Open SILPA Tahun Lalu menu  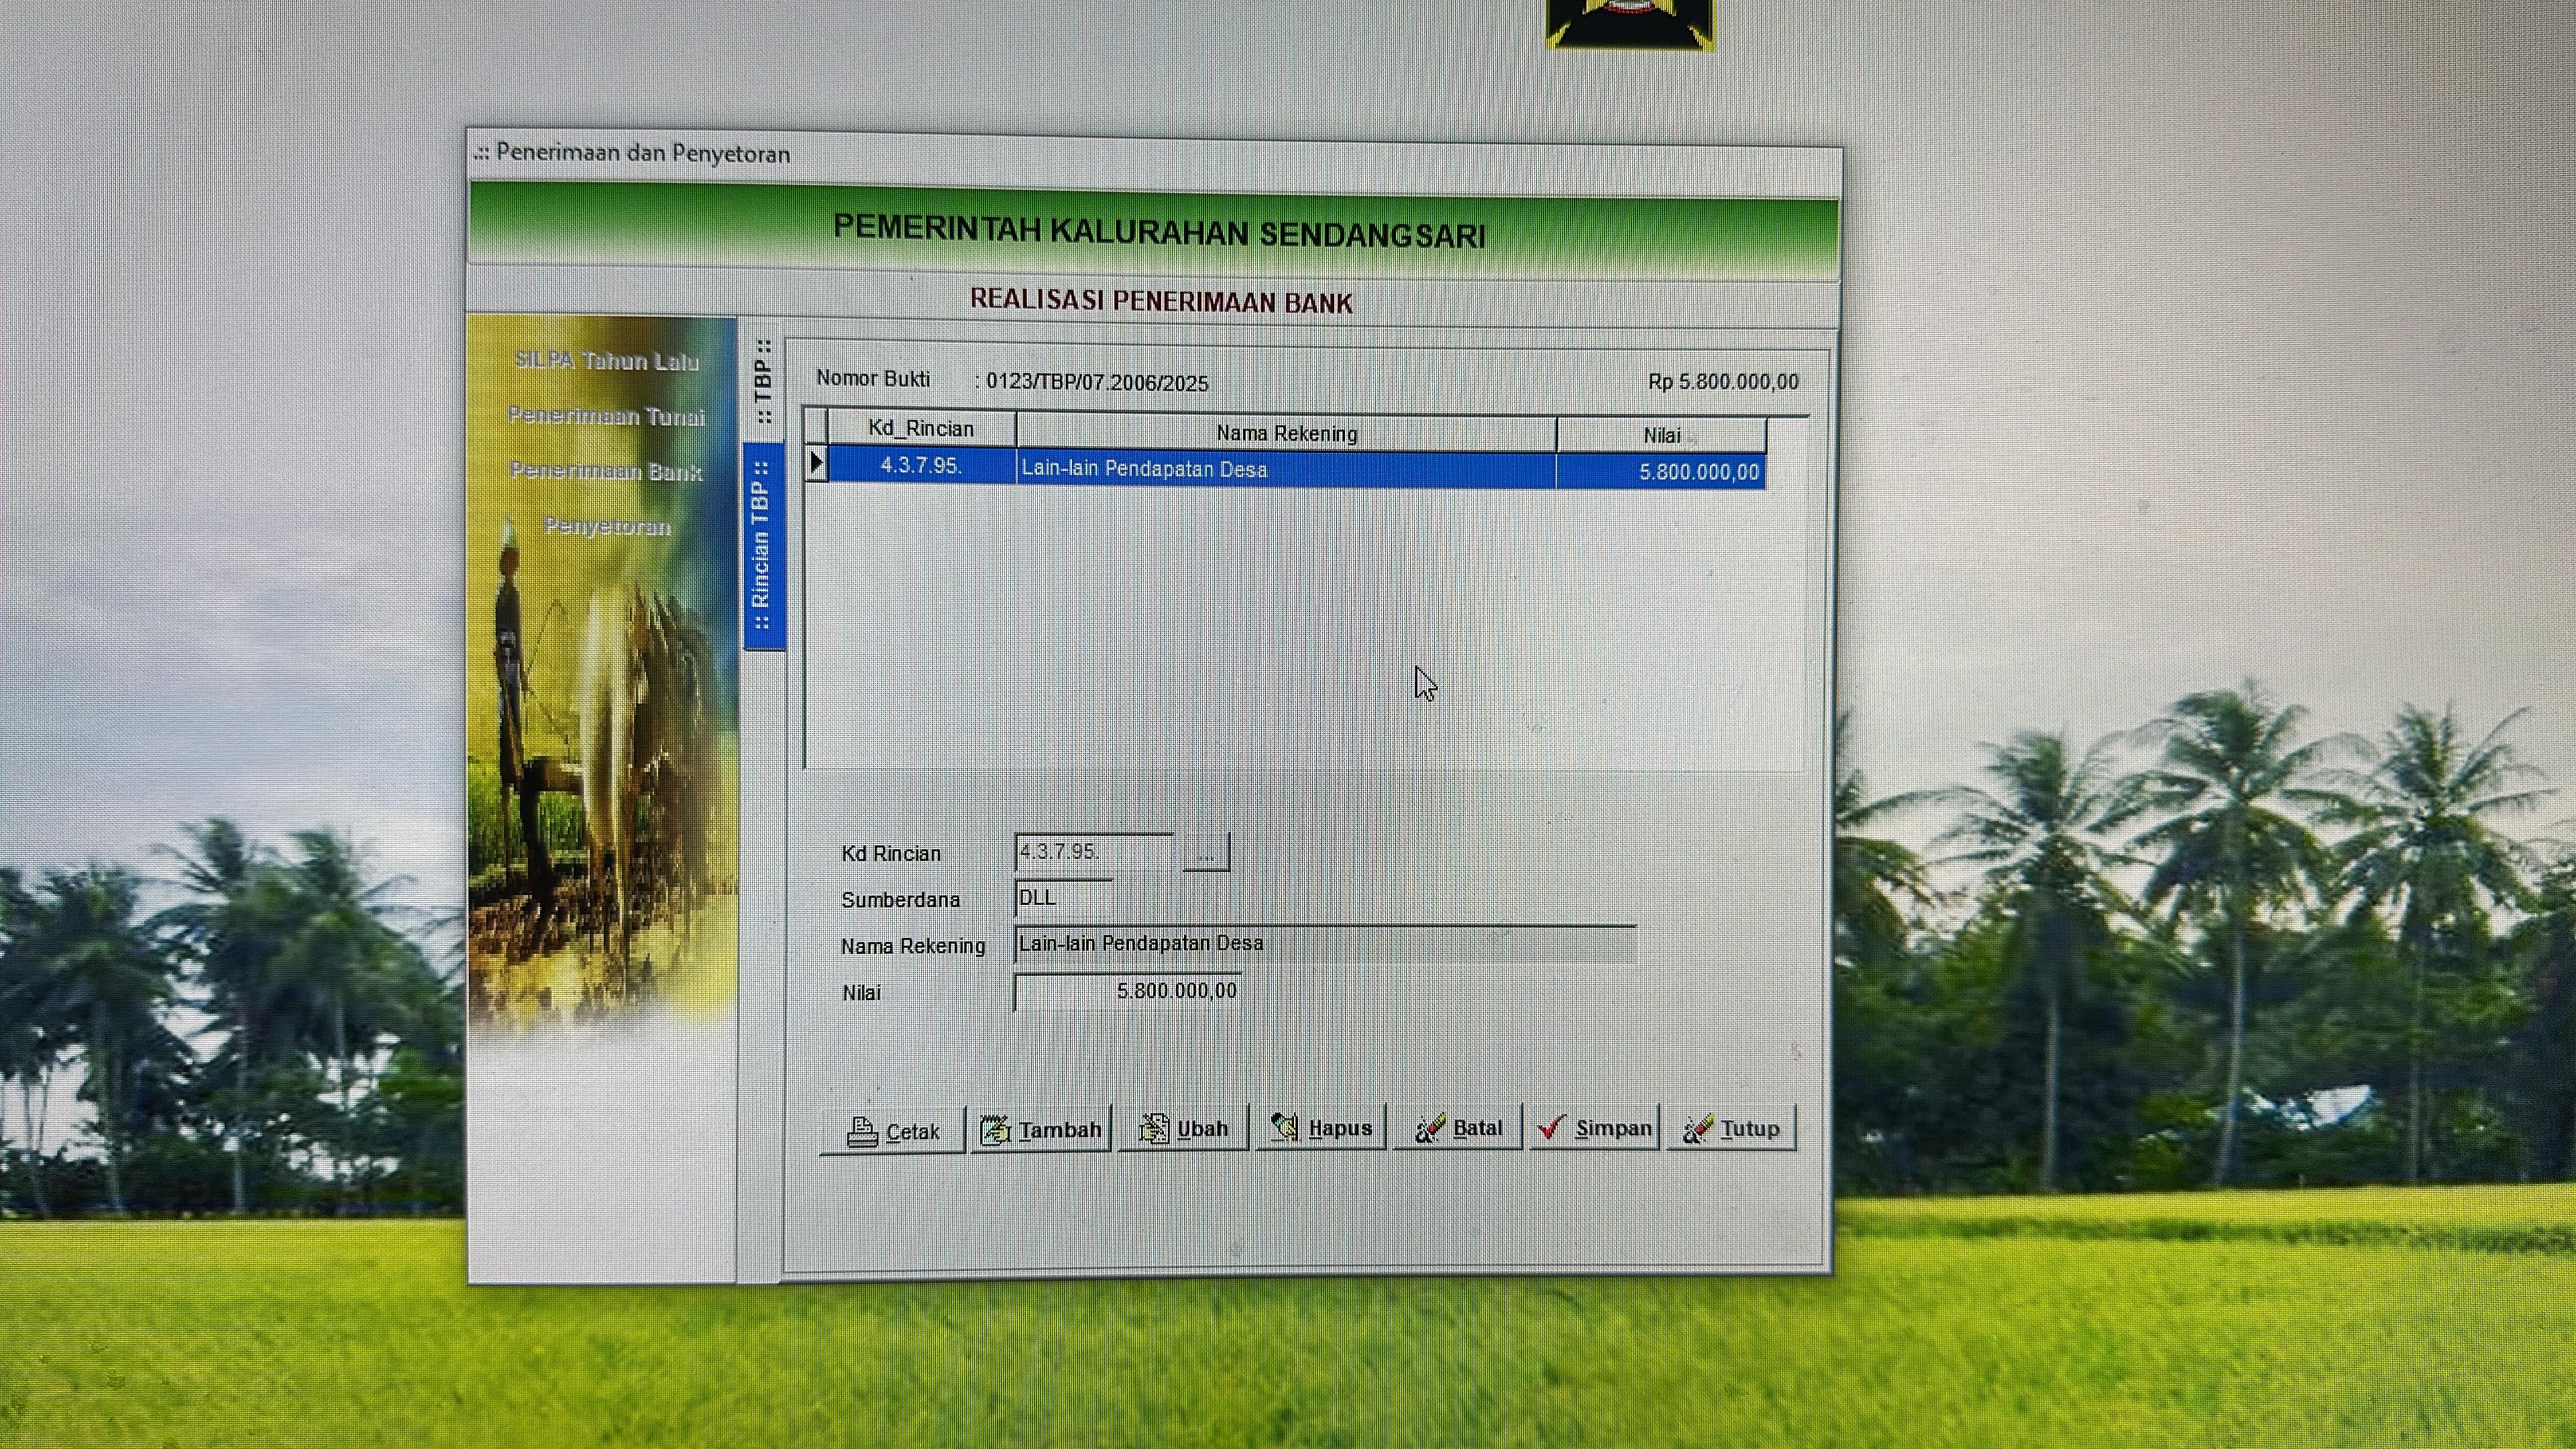pos(607,361)
